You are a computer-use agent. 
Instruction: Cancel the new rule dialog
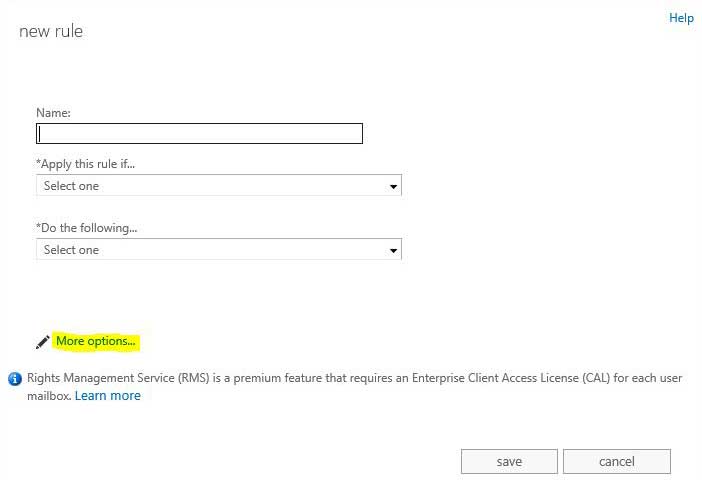pyautogui.click(x=616, y=461)
